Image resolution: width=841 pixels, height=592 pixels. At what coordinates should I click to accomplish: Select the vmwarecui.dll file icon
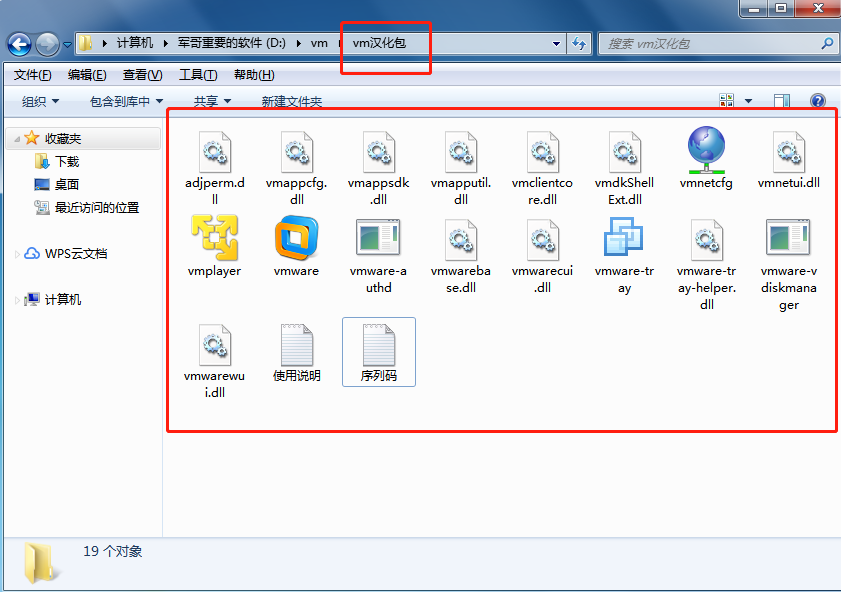pos(543,240)
